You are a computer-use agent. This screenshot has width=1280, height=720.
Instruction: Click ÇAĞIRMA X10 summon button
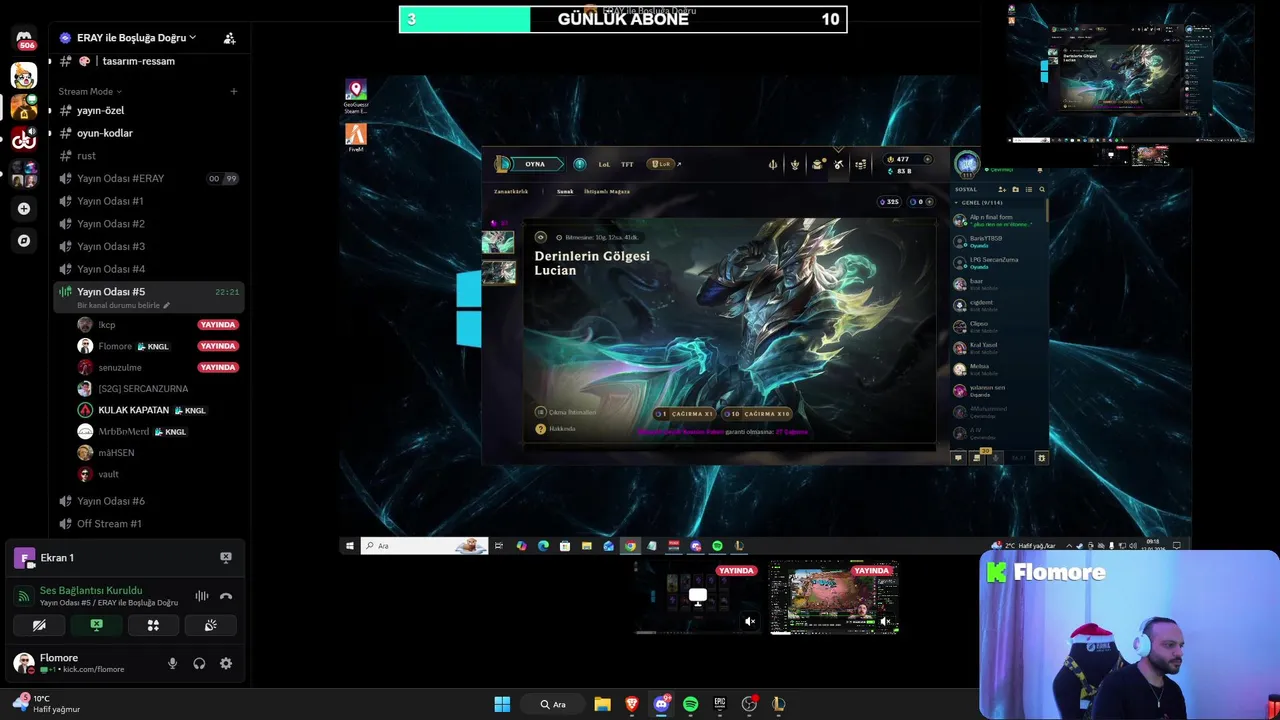coord(759,413)
